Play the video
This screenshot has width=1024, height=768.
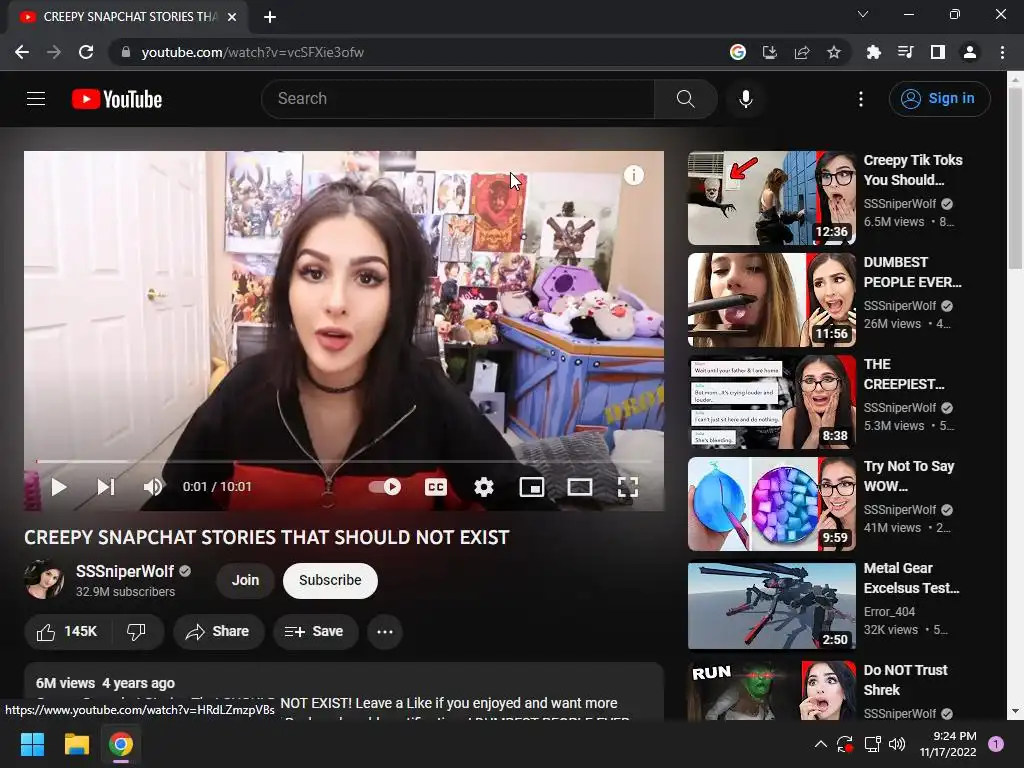[59, 487]
